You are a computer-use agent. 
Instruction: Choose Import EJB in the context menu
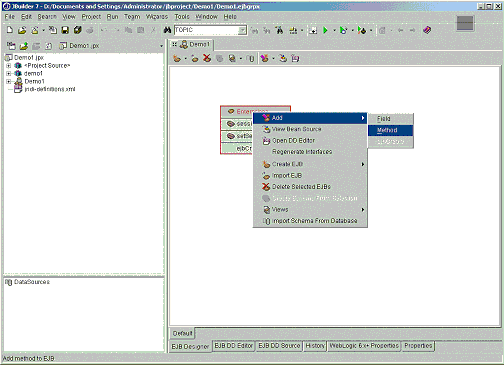pos(310,176)
